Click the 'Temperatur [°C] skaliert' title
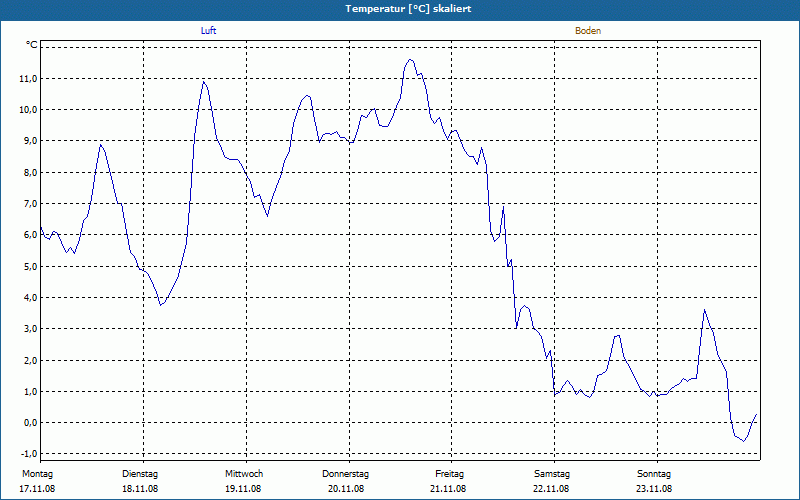 tap(408, 9)
